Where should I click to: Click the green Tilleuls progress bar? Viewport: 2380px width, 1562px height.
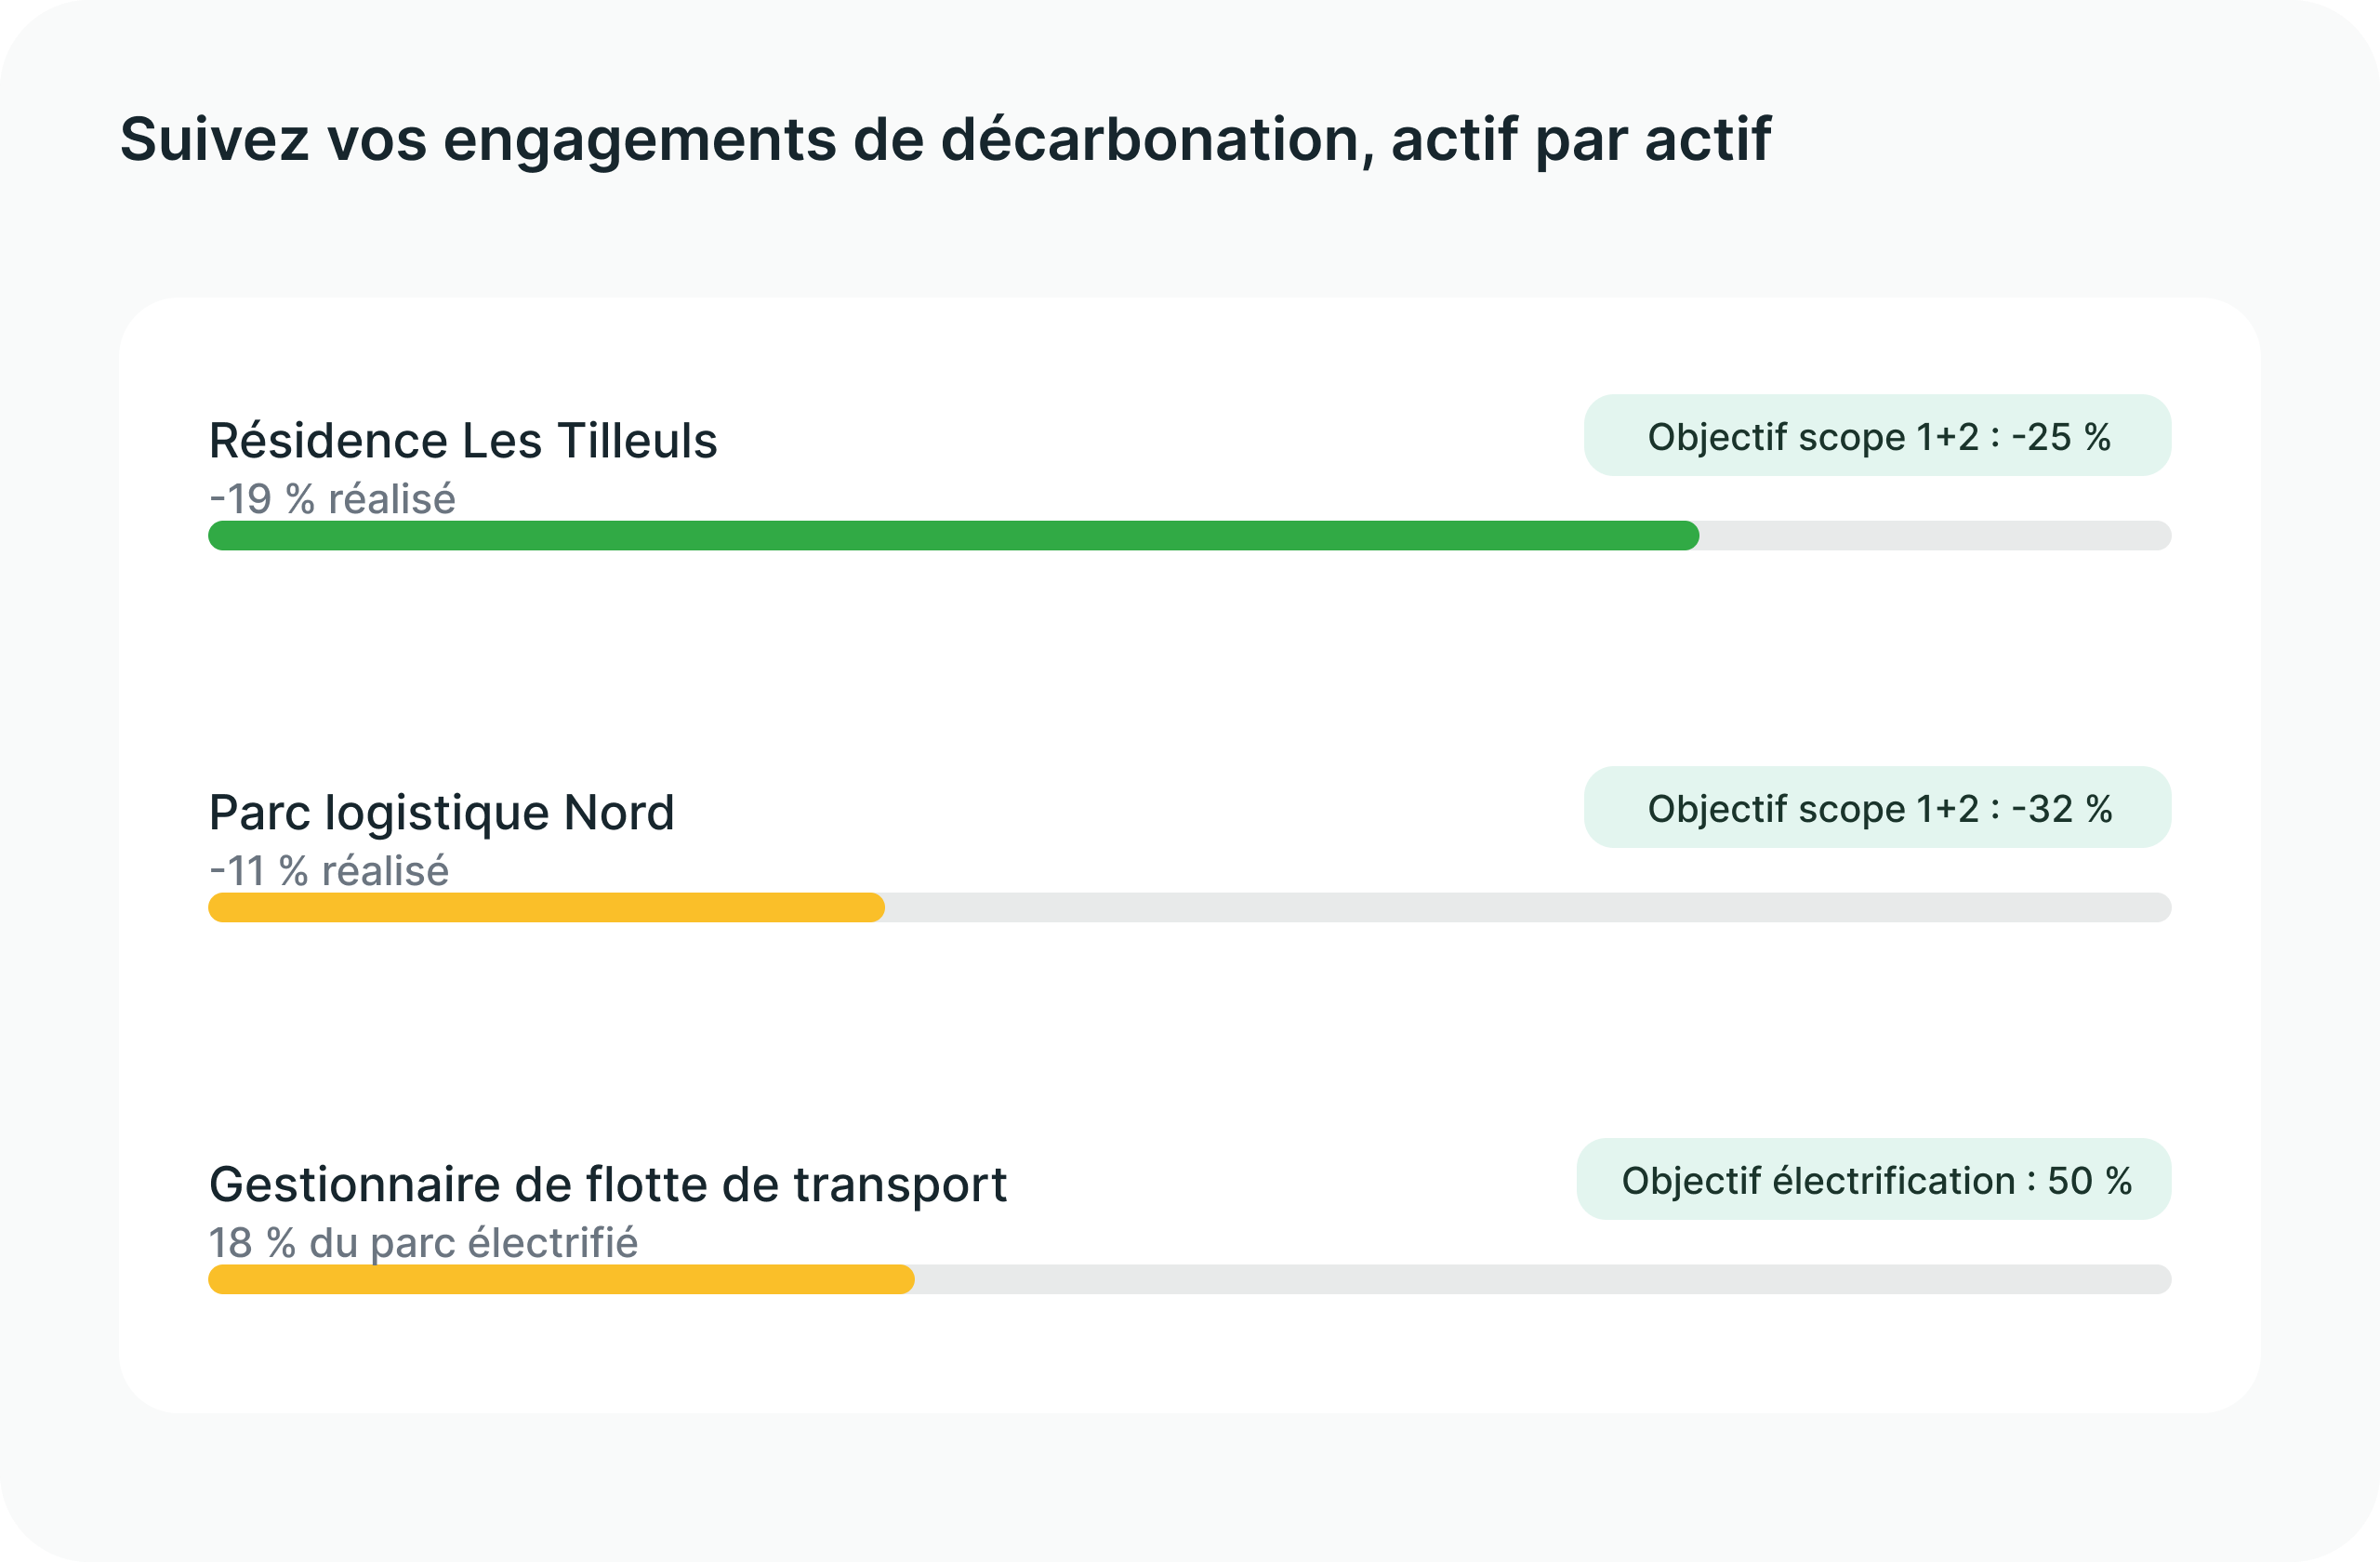[953, 535]
